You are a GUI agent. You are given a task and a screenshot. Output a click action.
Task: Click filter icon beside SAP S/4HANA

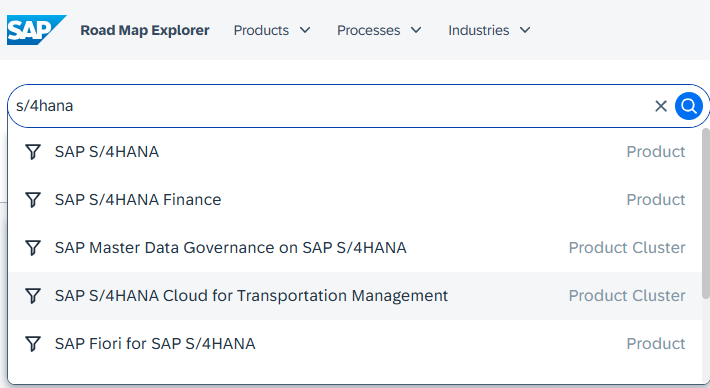click(33, 152)
